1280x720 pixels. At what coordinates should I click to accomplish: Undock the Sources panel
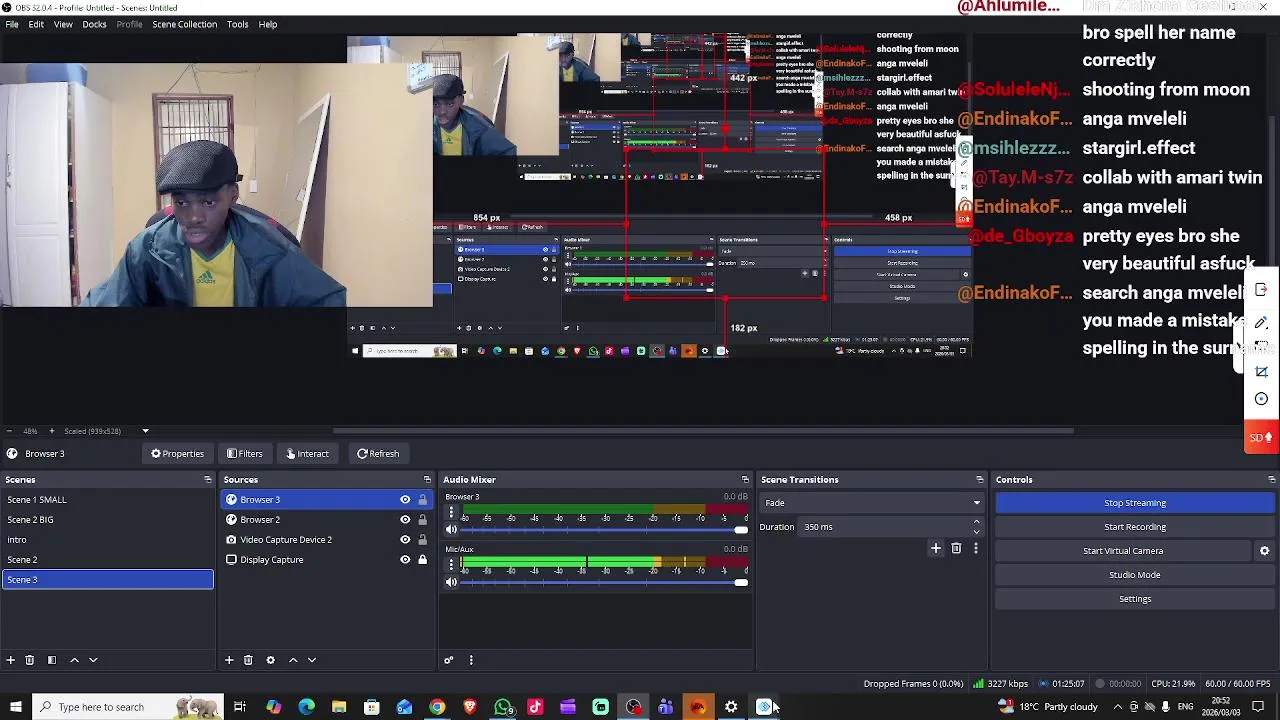427,480
